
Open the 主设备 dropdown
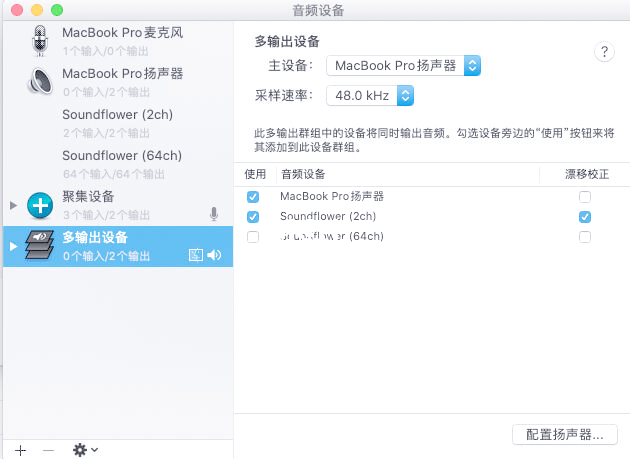(x=403, y=66)
